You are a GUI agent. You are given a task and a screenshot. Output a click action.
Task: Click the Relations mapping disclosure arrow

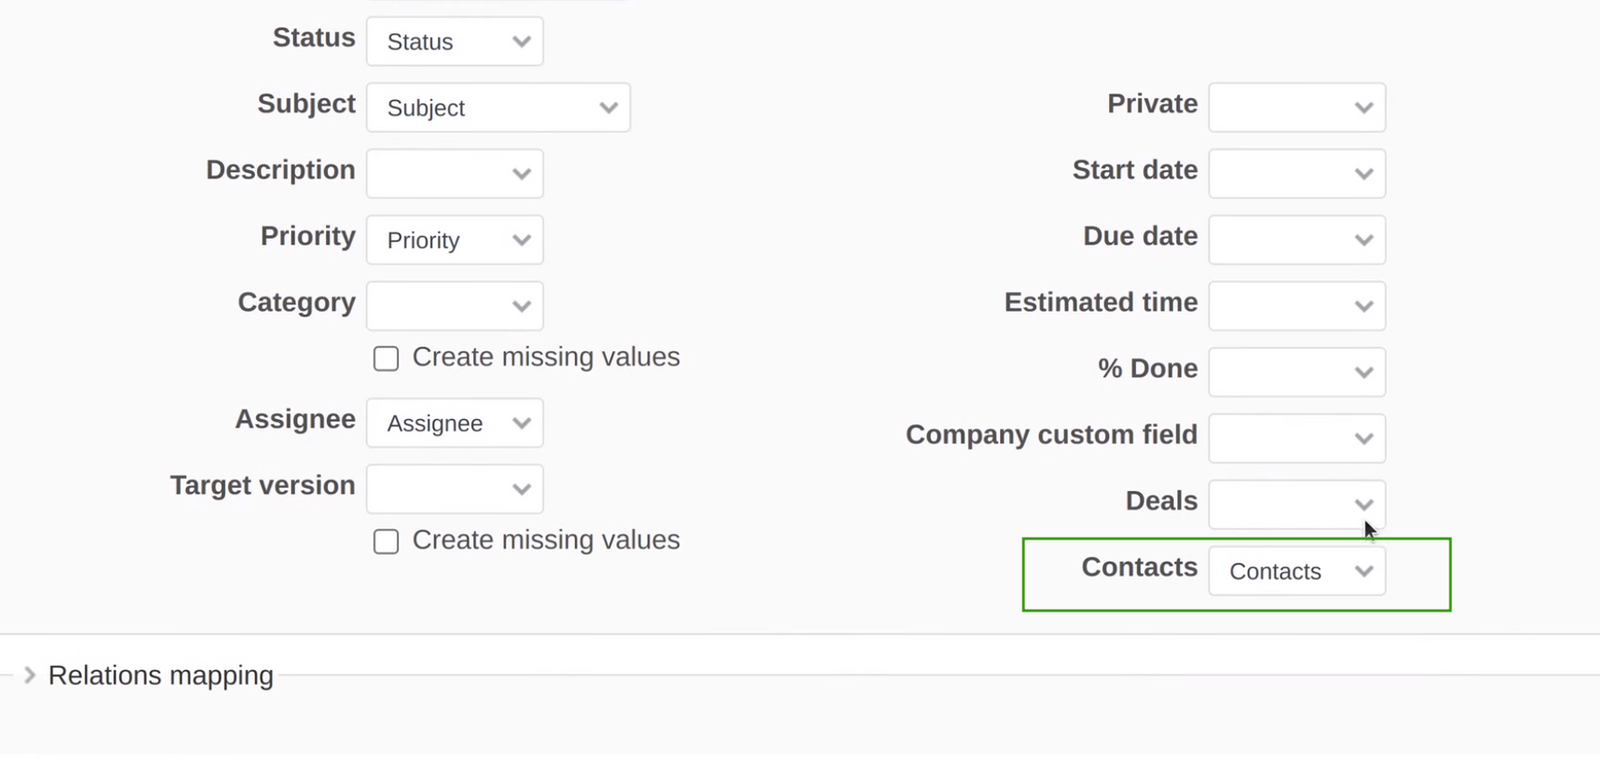click(x=31, y=675)
